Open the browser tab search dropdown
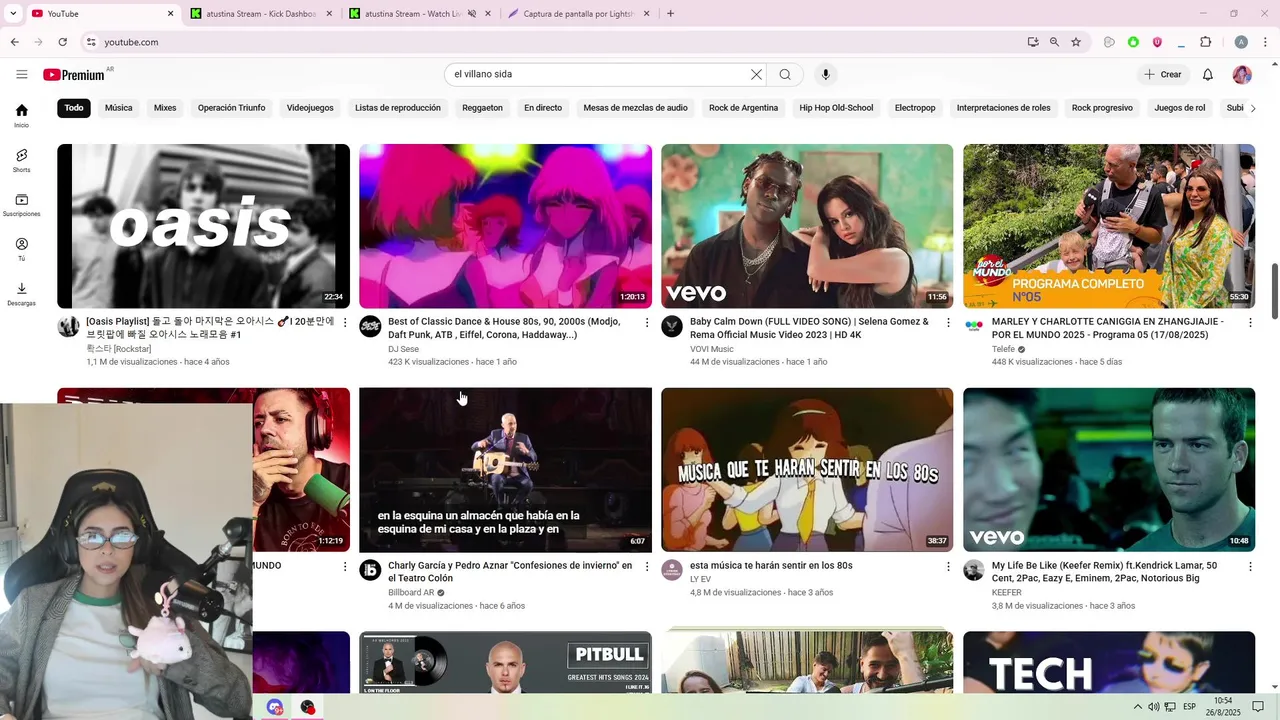Viewport: 1280px width, 720px height. [x=13, y=14]
